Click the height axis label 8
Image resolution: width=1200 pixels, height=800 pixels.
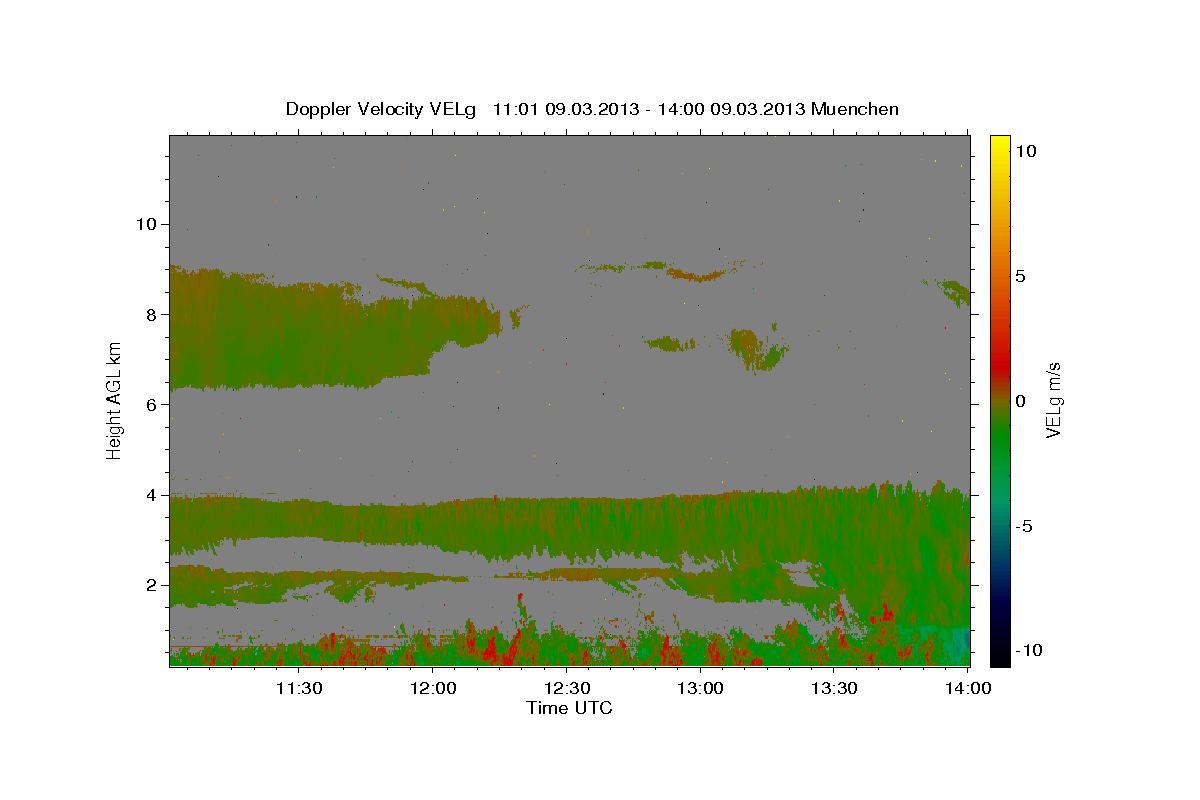tap(150, 314)
